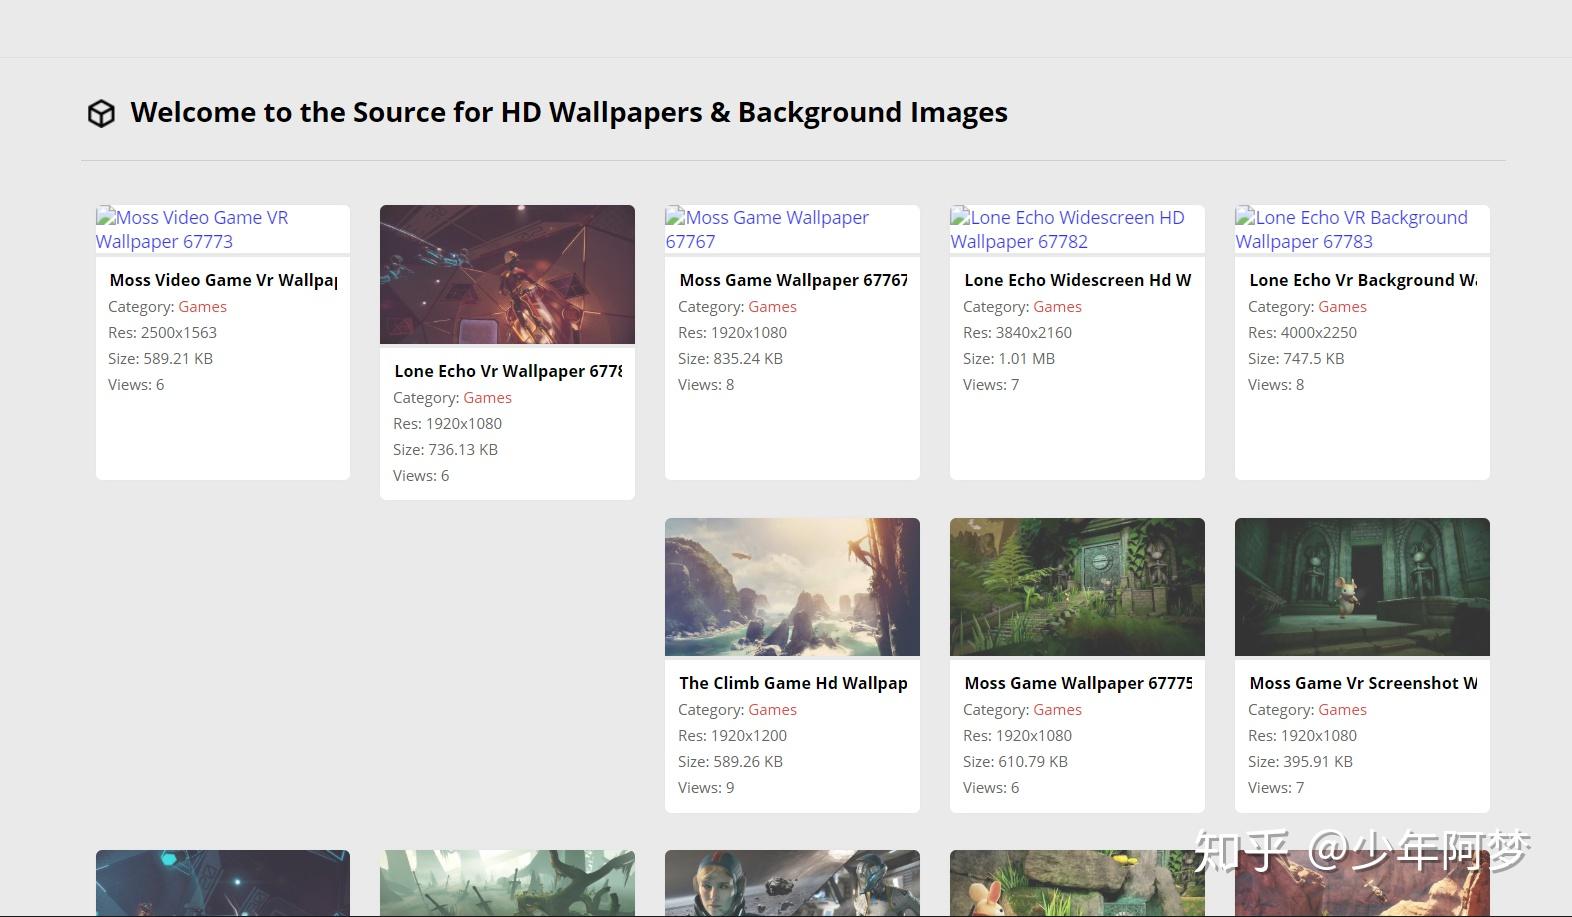
Task: Click Views: 9 on The Climb card
Action: 706,788
